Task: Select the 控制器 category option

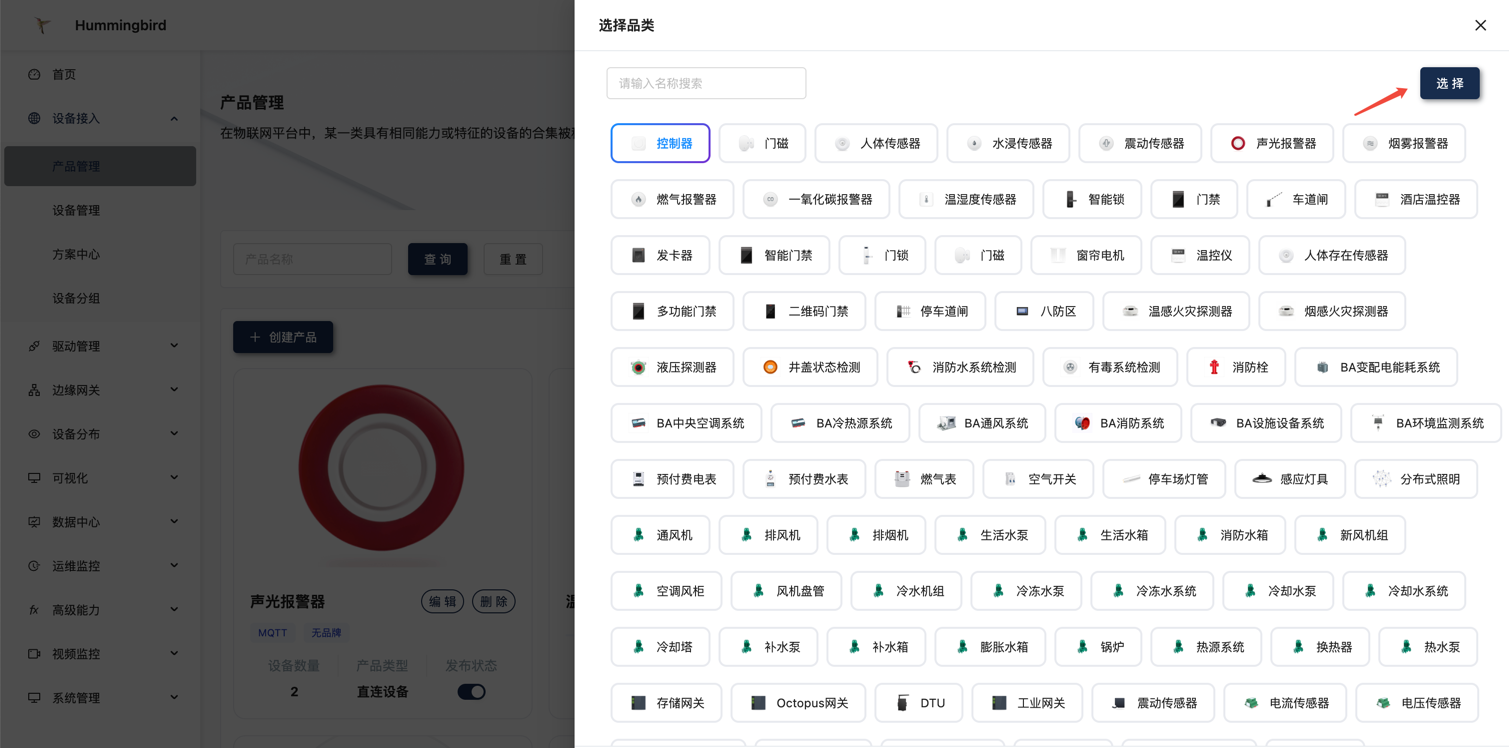Action: (x=660, y=144)
